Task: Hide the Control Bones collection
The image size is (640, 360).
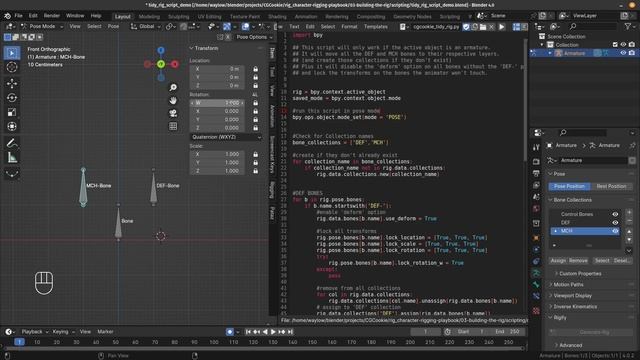Action: (615, 214)
